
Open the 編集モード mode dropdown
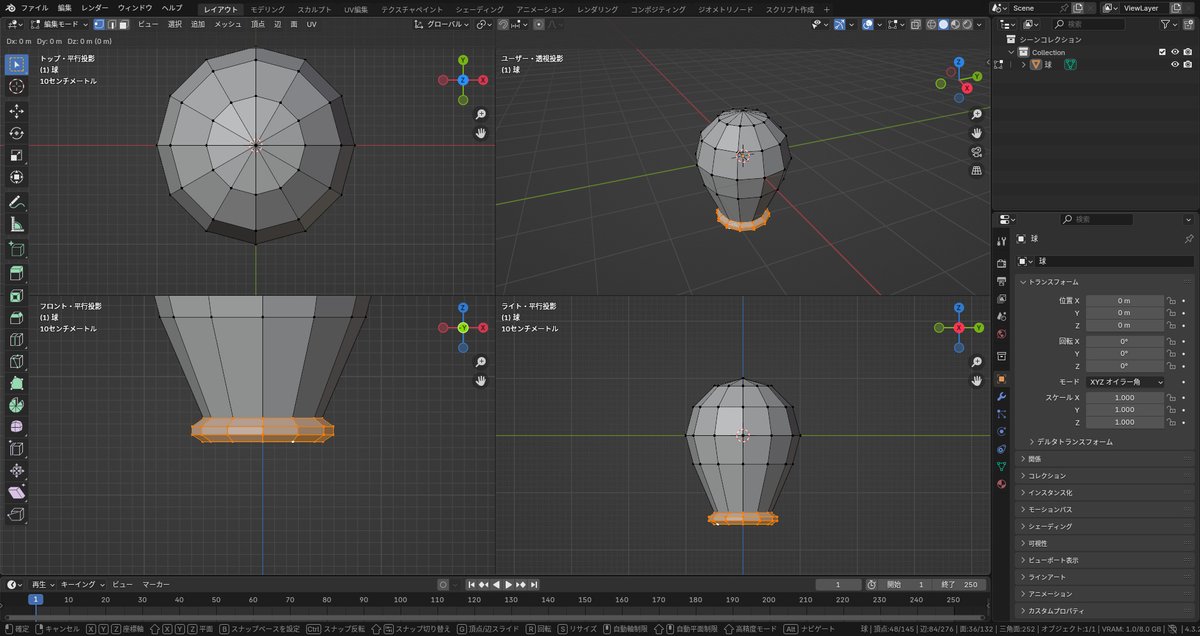click(x=60, y=24)
